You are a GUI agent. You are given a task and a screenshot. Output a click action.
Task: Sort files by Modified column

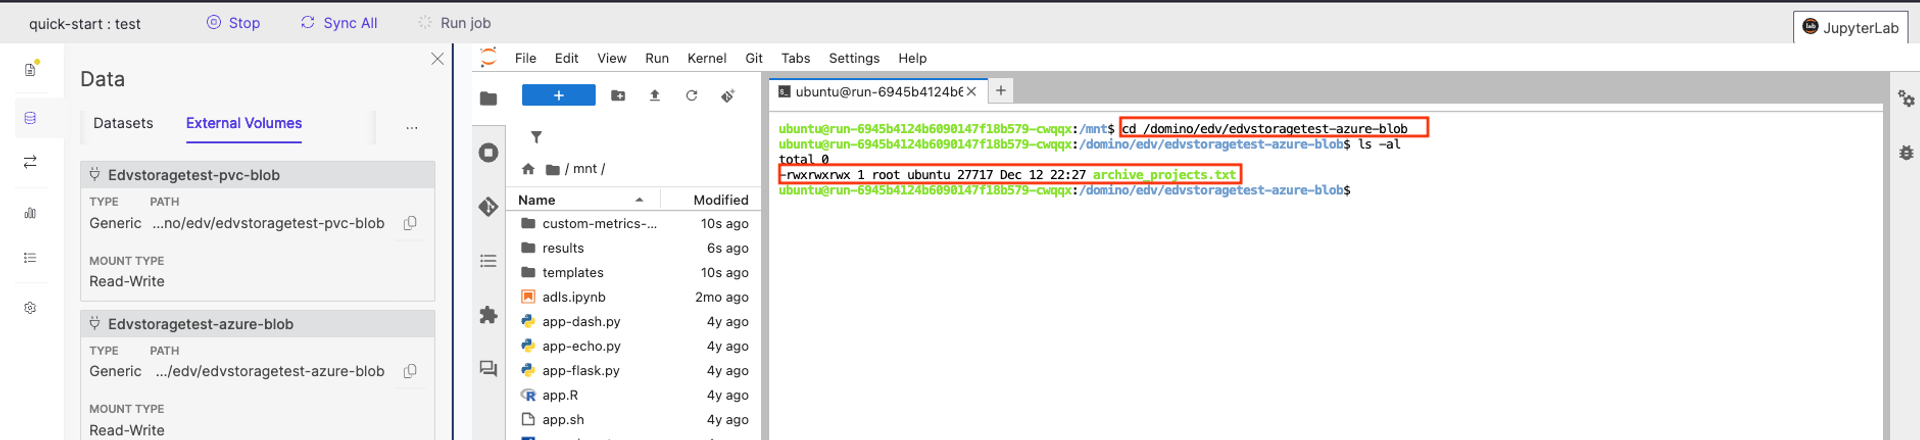711,200
